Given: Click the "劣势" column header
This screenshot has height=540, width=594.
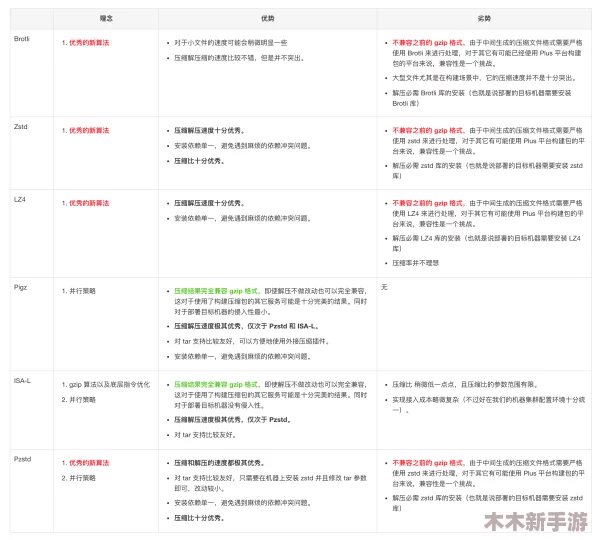Looking at the screenshot, I should [484, 18].
